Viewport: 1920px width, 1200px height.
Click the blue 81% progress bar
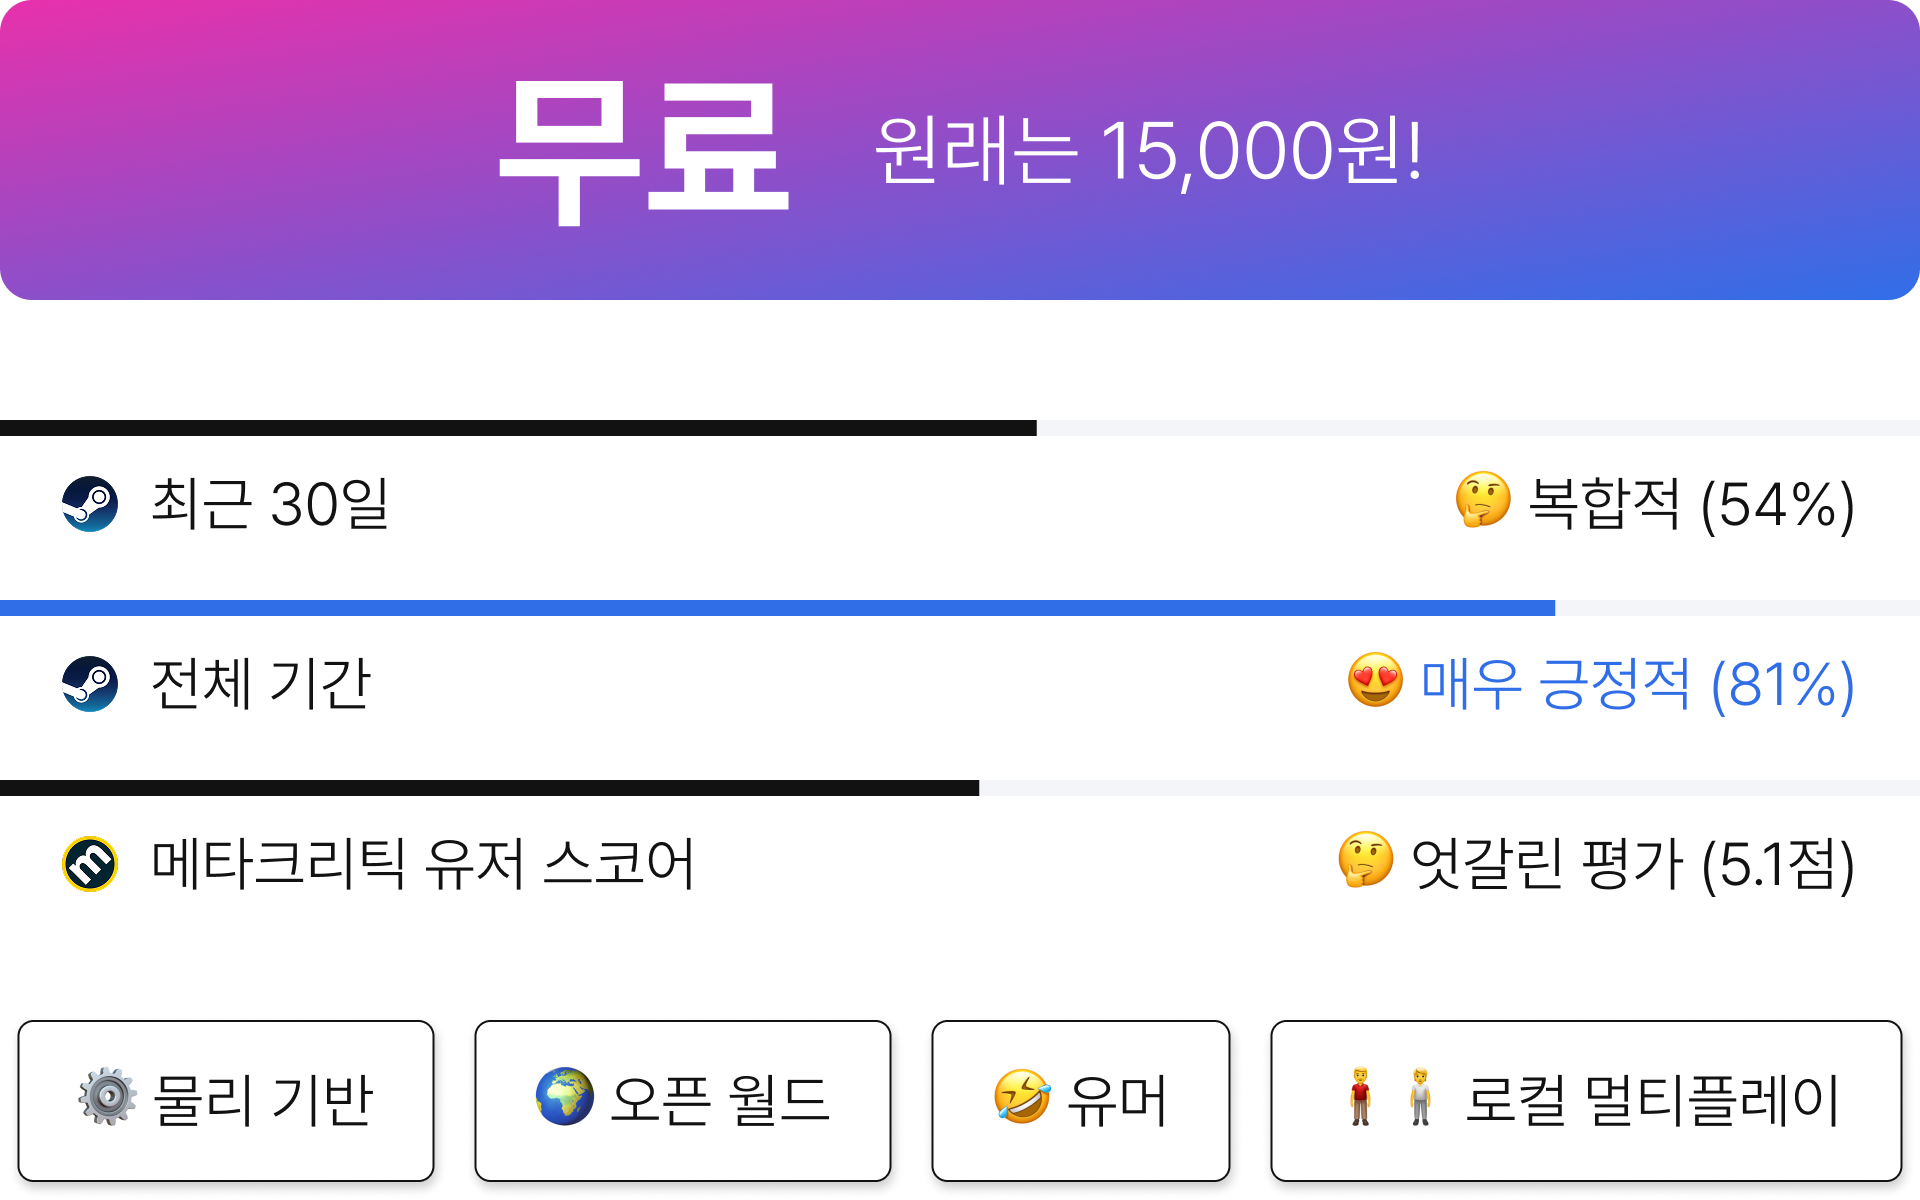pyautogui.click(x=777, y=608)
